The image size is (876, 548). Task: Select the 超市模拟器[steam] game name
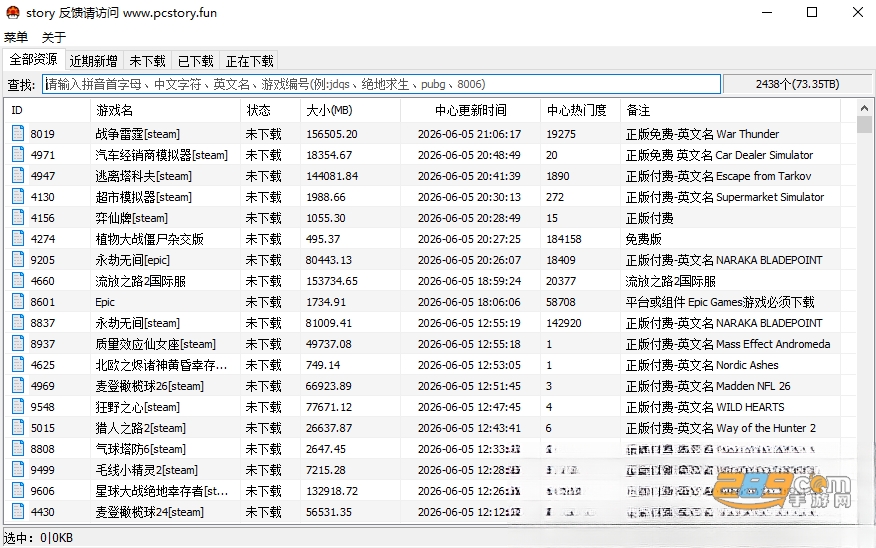(x=144, y=197)
